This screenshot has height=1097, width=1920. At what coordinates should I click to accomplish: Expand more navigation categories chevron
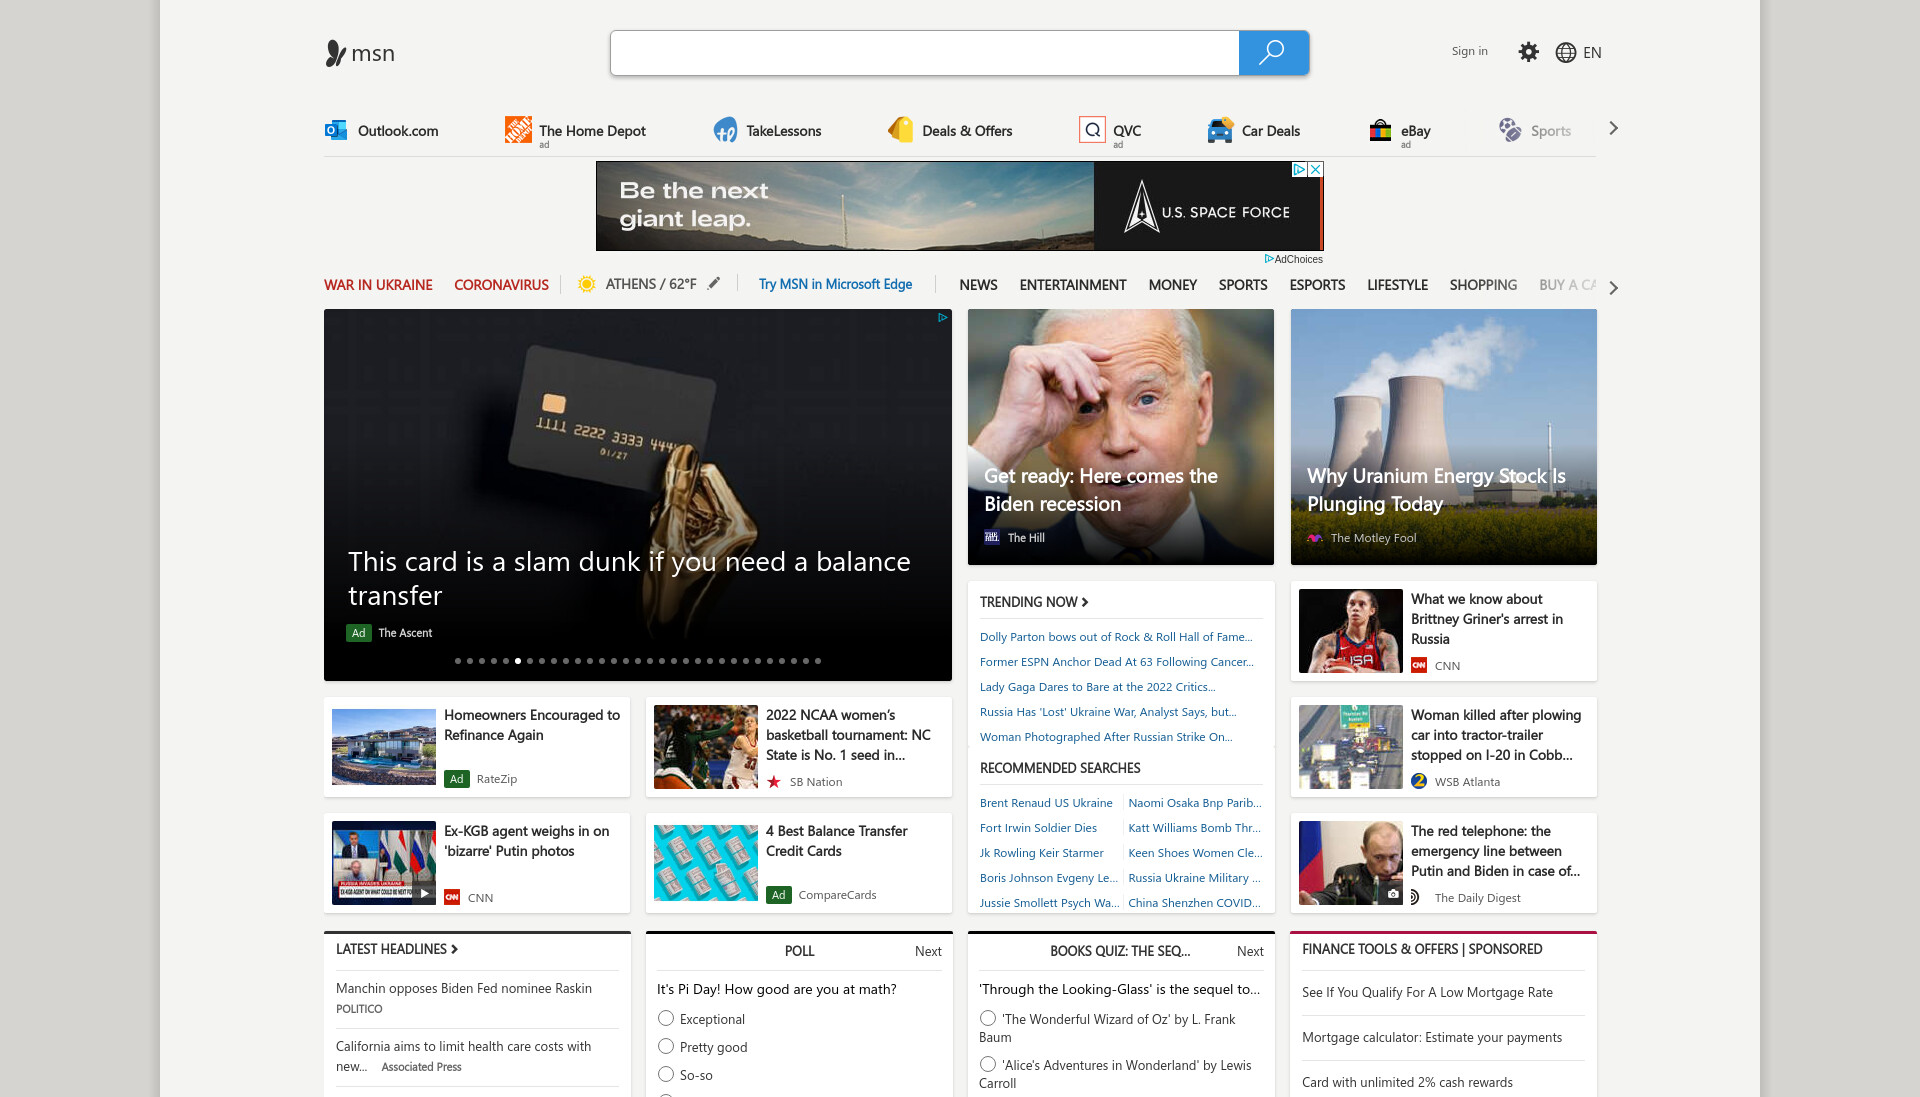1613,288
